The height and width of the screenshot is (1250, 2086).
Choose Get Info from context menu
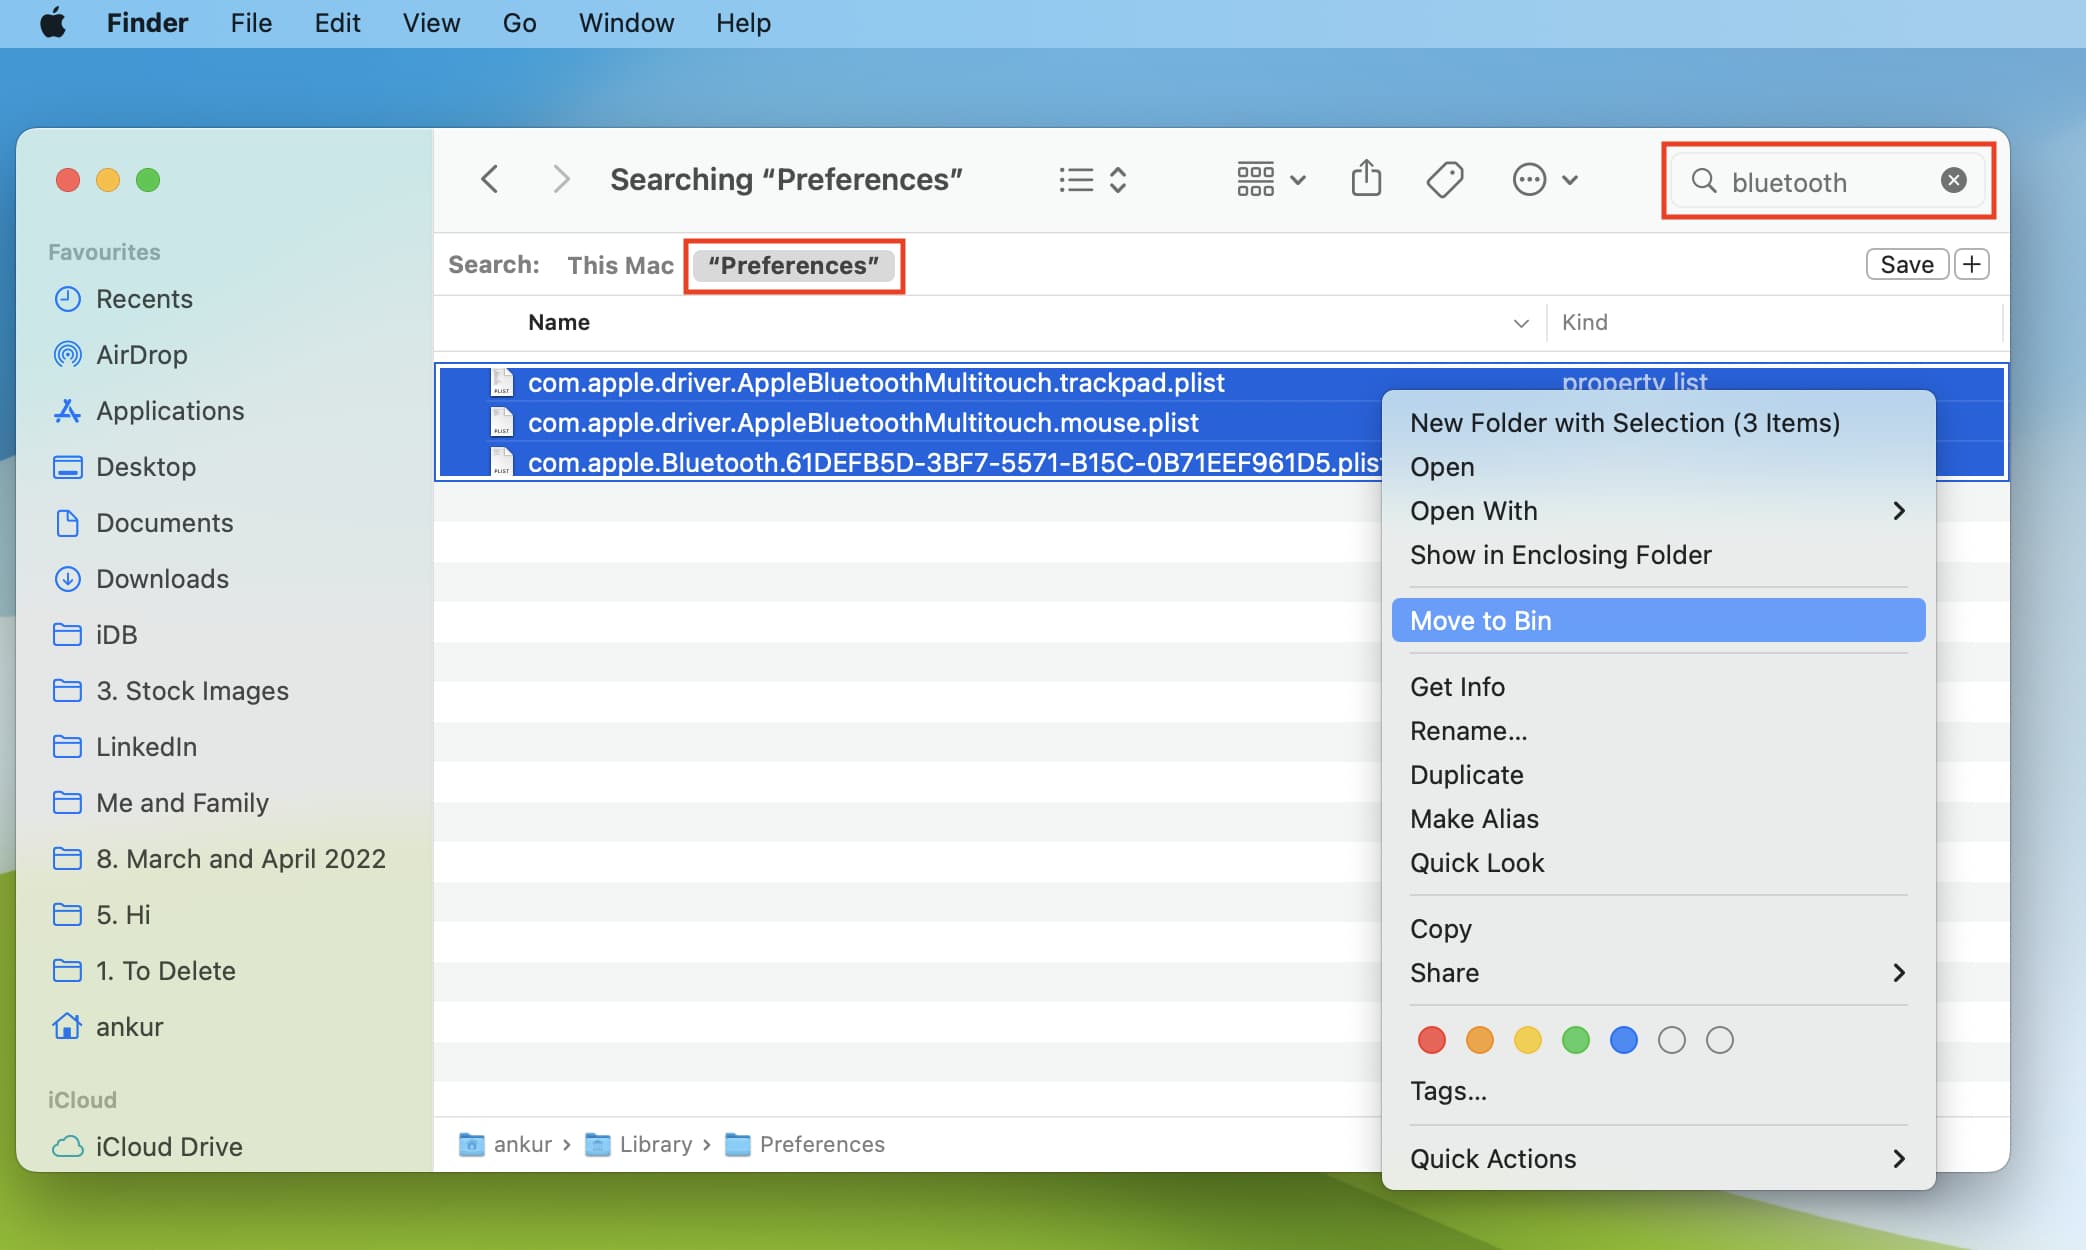1658,687
